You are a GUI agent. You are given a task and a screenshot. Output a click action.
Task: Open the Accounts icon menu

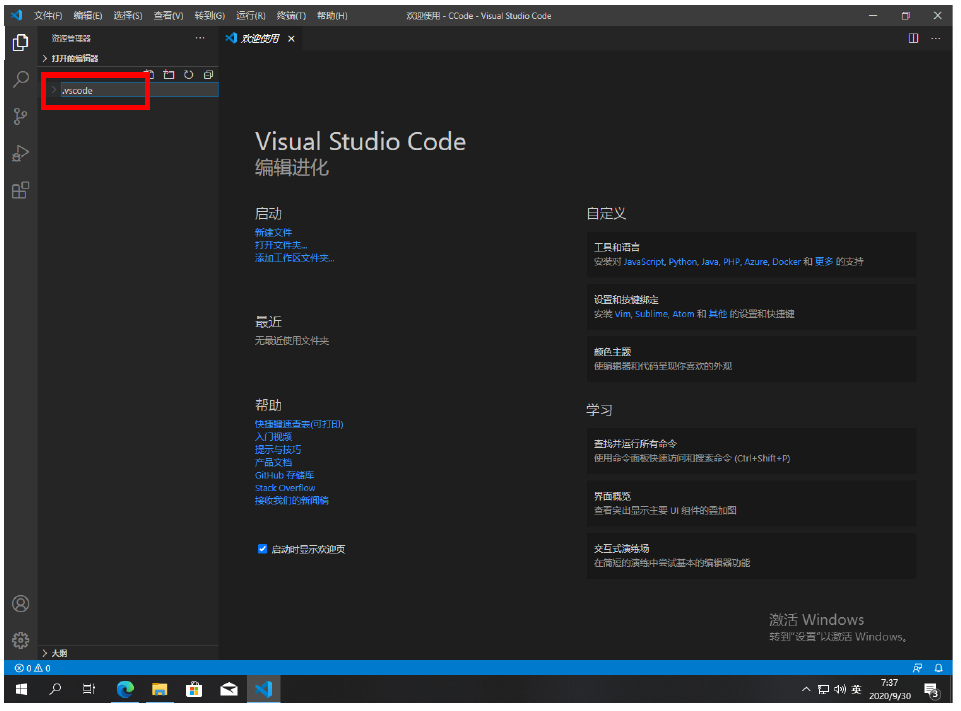click(19, 604)
